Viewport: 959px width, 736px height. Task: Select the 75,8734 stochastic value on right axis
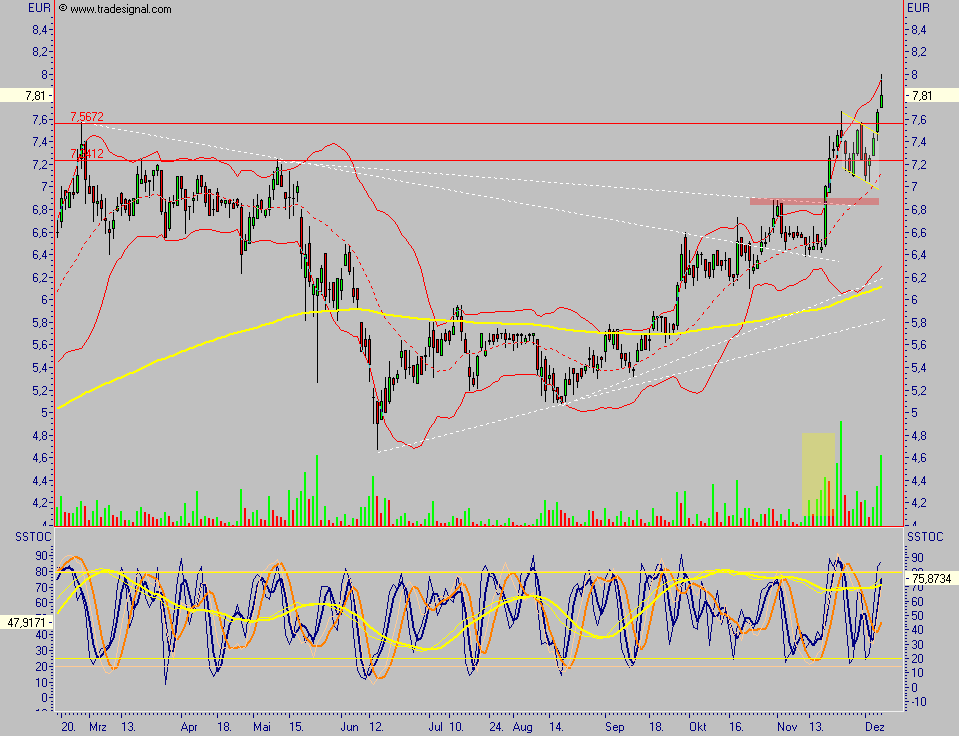tap(932, 577)
